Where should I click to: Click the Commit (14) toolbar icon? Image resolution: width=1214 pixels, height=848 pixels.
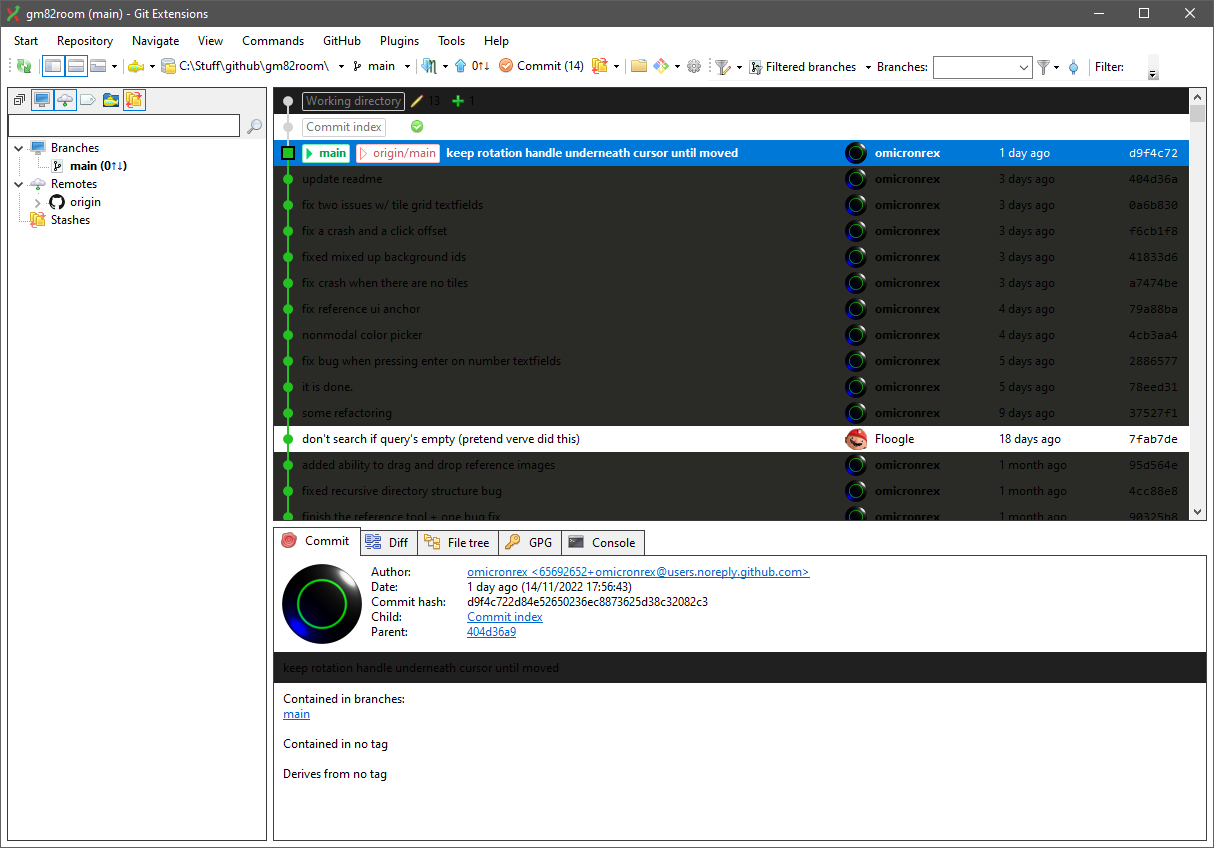click(541, 66)
